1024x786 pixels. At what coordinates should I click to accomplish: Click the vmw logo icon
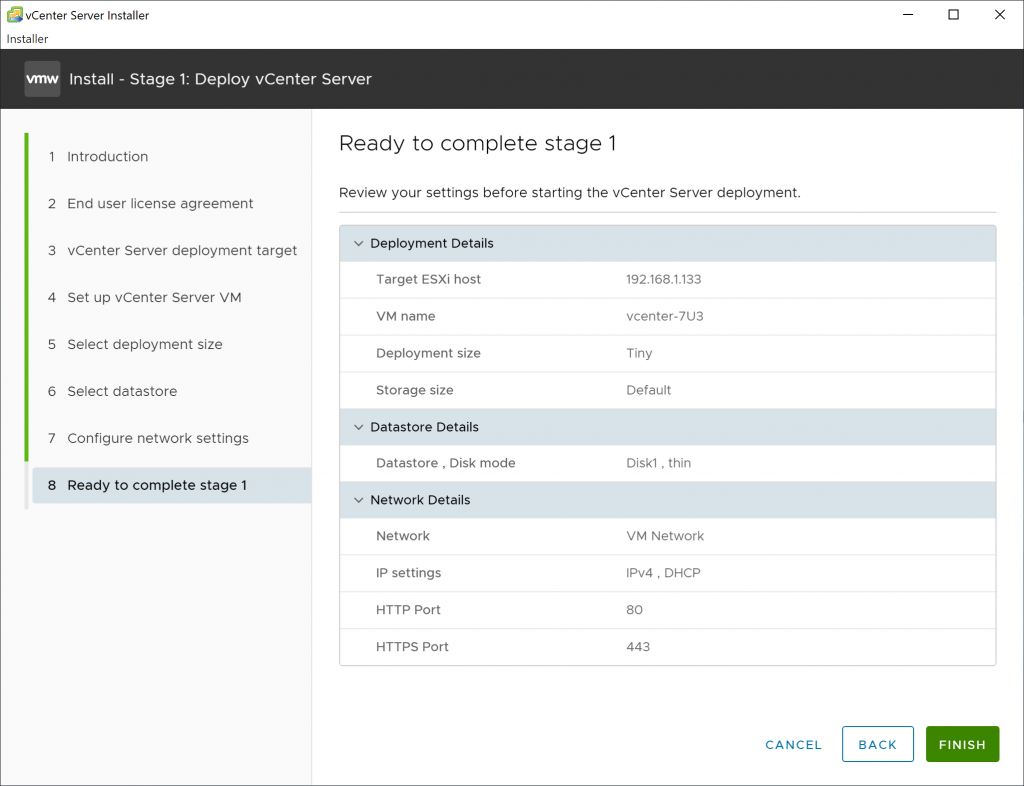(42, 79)
